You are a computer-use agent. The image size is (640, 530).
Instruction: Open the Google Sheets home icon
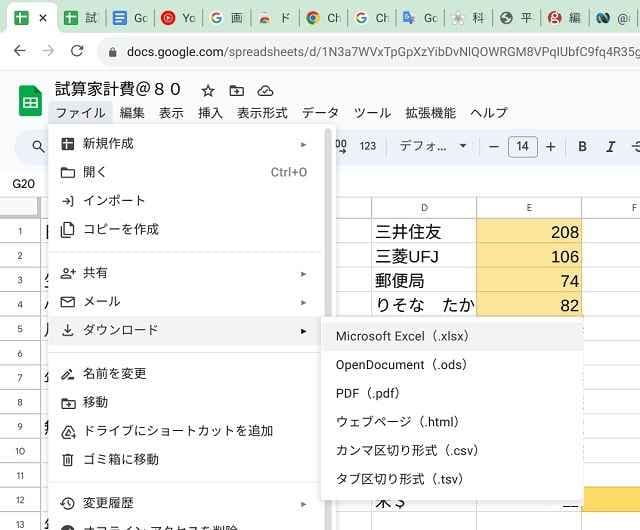click(x=30, y=101)
